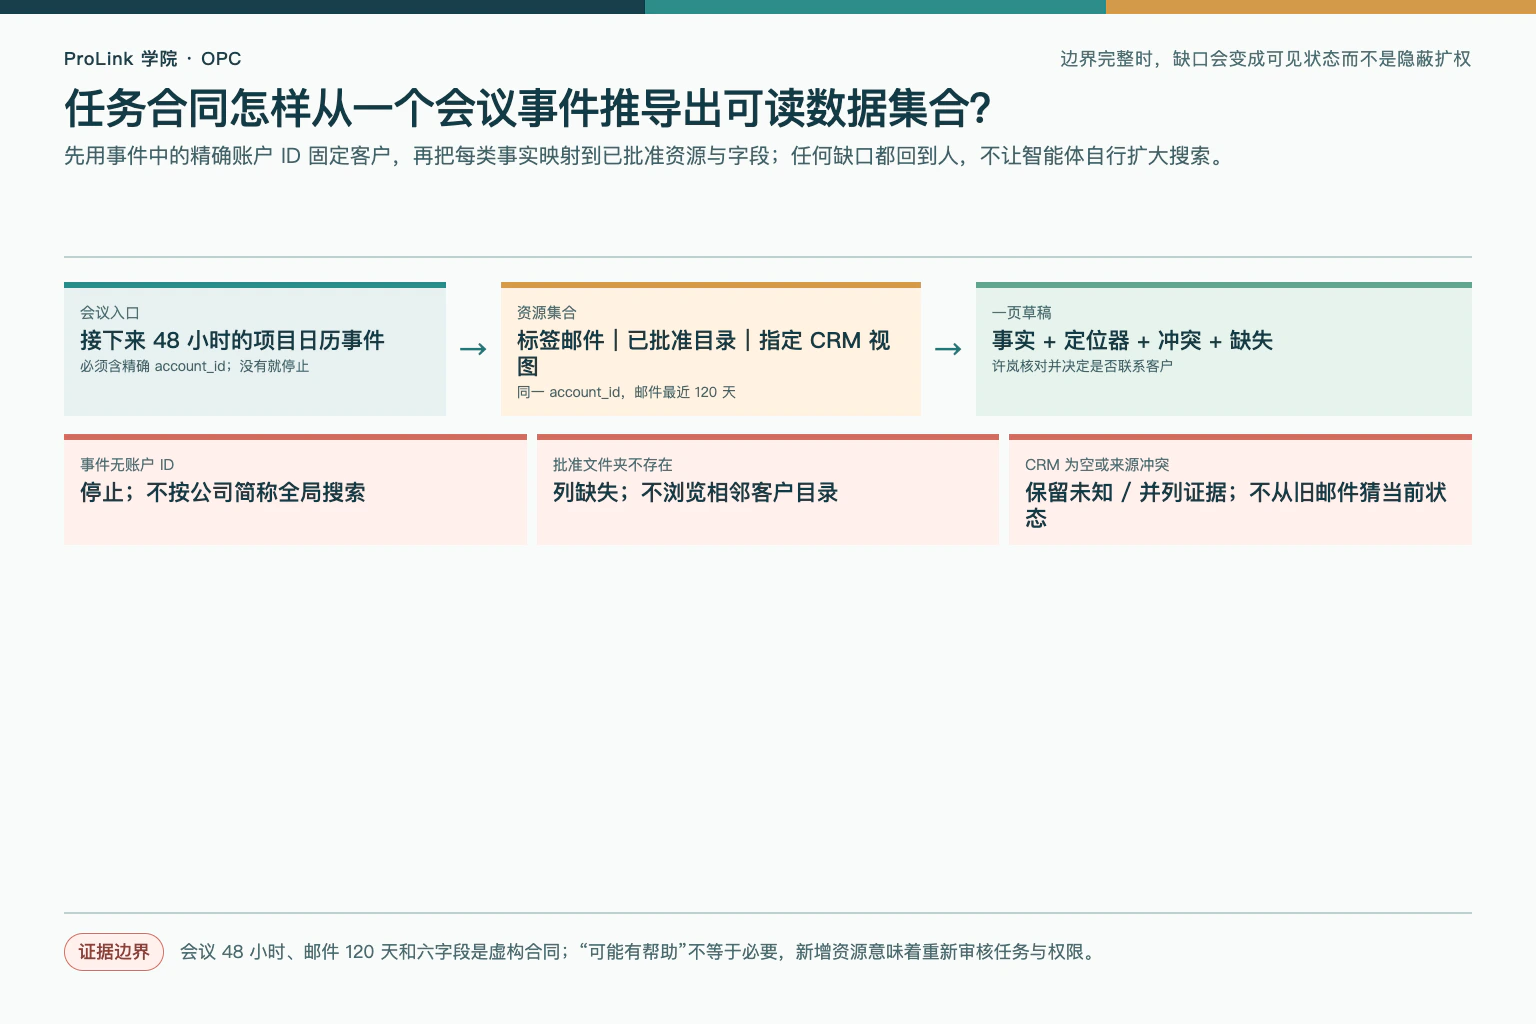
Task: Select the text 列缺失；不浏览相邻客户目录
Action: [696, 492]
